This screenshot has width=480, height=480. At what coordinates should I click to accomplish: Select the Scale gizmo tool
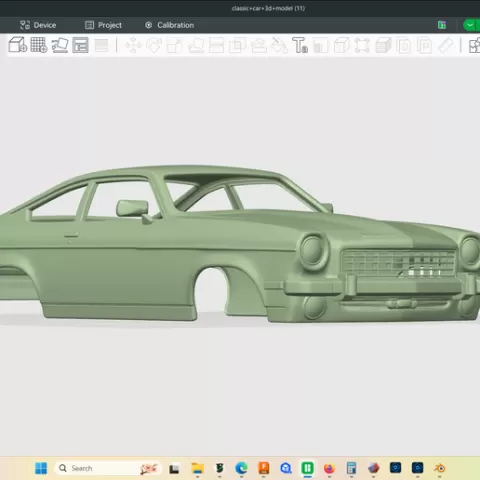pyautogui.click(x=175, y=45)
